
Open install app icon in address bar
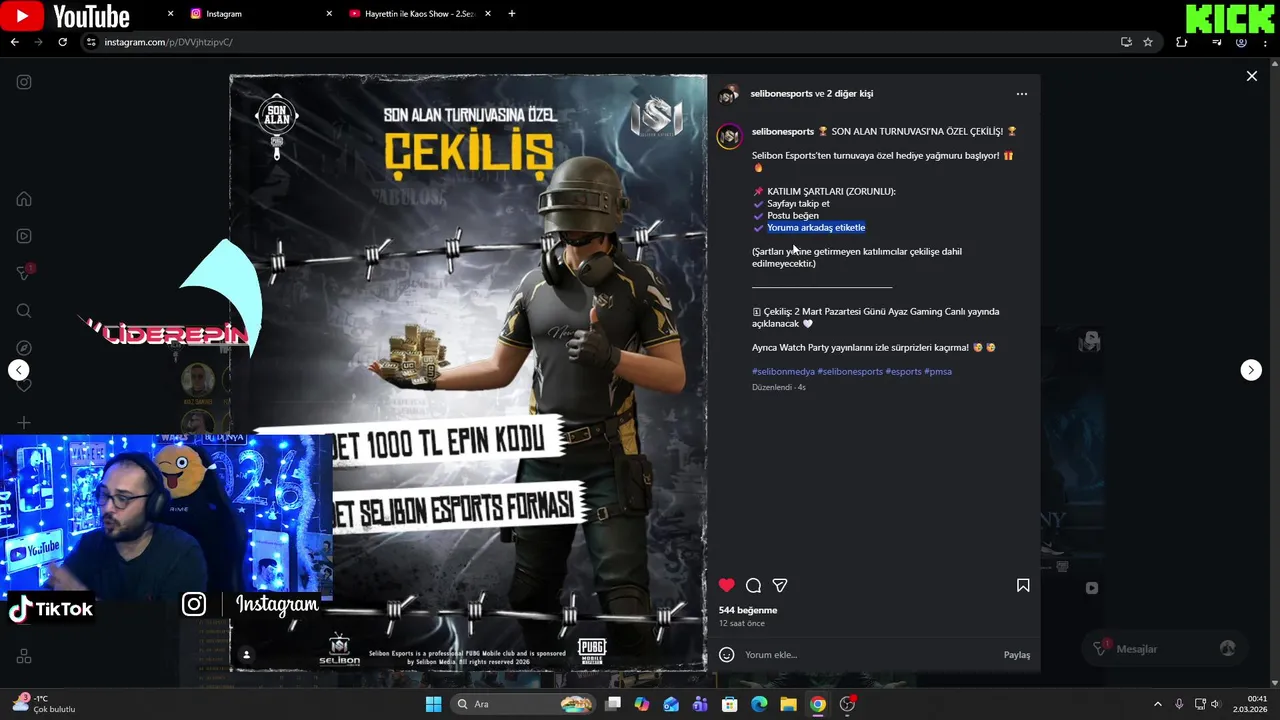[x=1126, y=42]
